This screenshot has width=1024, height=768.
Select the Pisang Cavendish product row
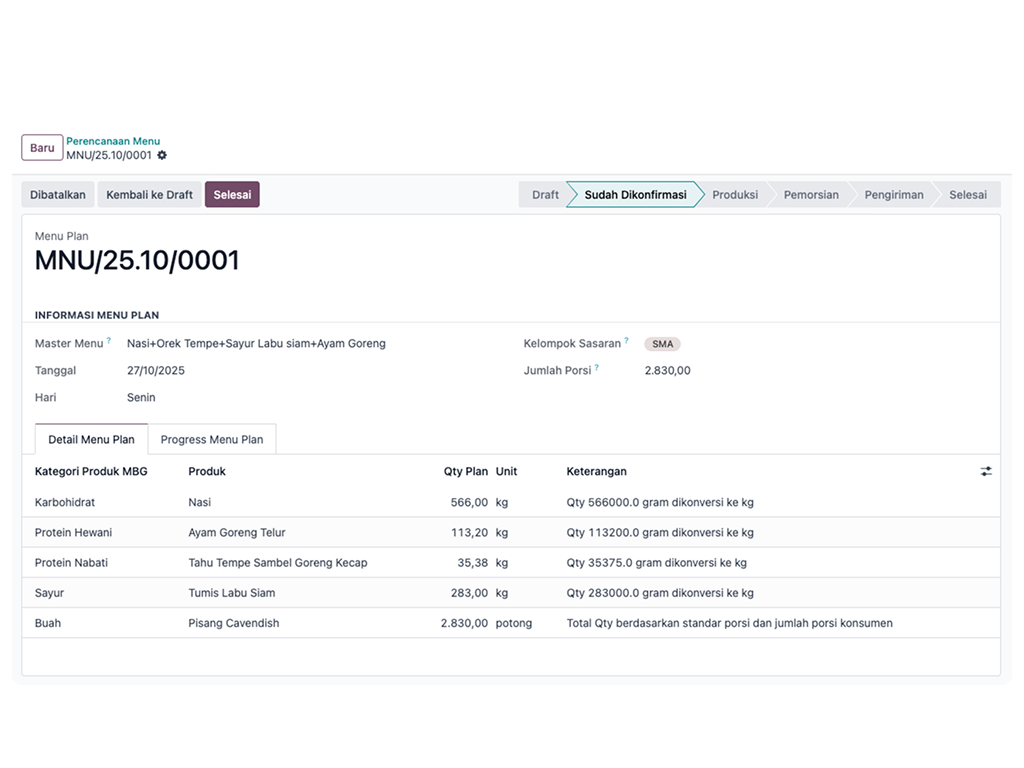234,623
